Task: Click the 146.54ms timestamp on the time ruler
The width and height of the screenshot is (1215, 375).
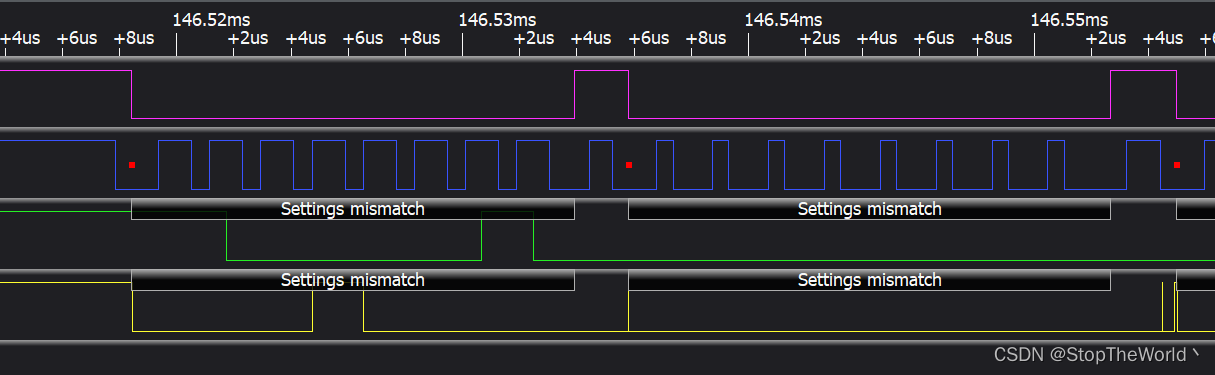Action: pyautogui.click(x=783, y=19)
